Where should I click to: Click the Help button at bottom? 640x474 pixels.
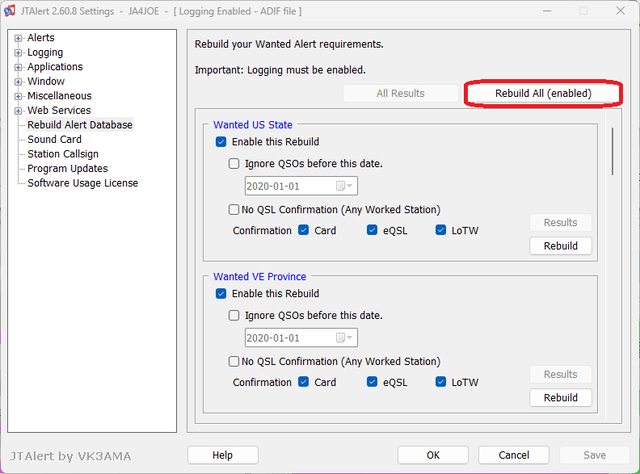[222, 455]
